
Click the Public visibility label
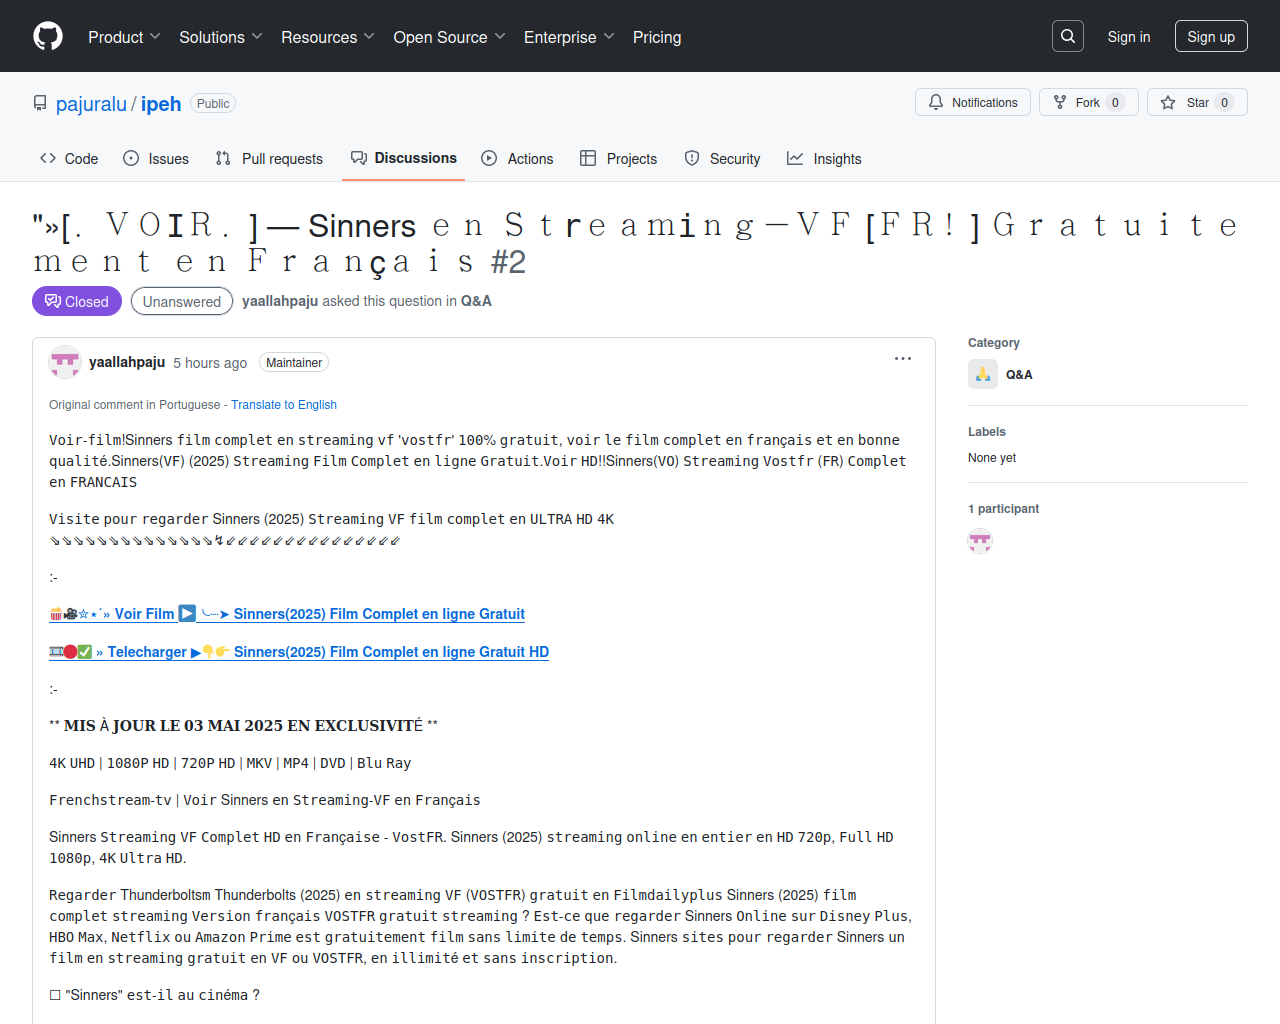213,104
